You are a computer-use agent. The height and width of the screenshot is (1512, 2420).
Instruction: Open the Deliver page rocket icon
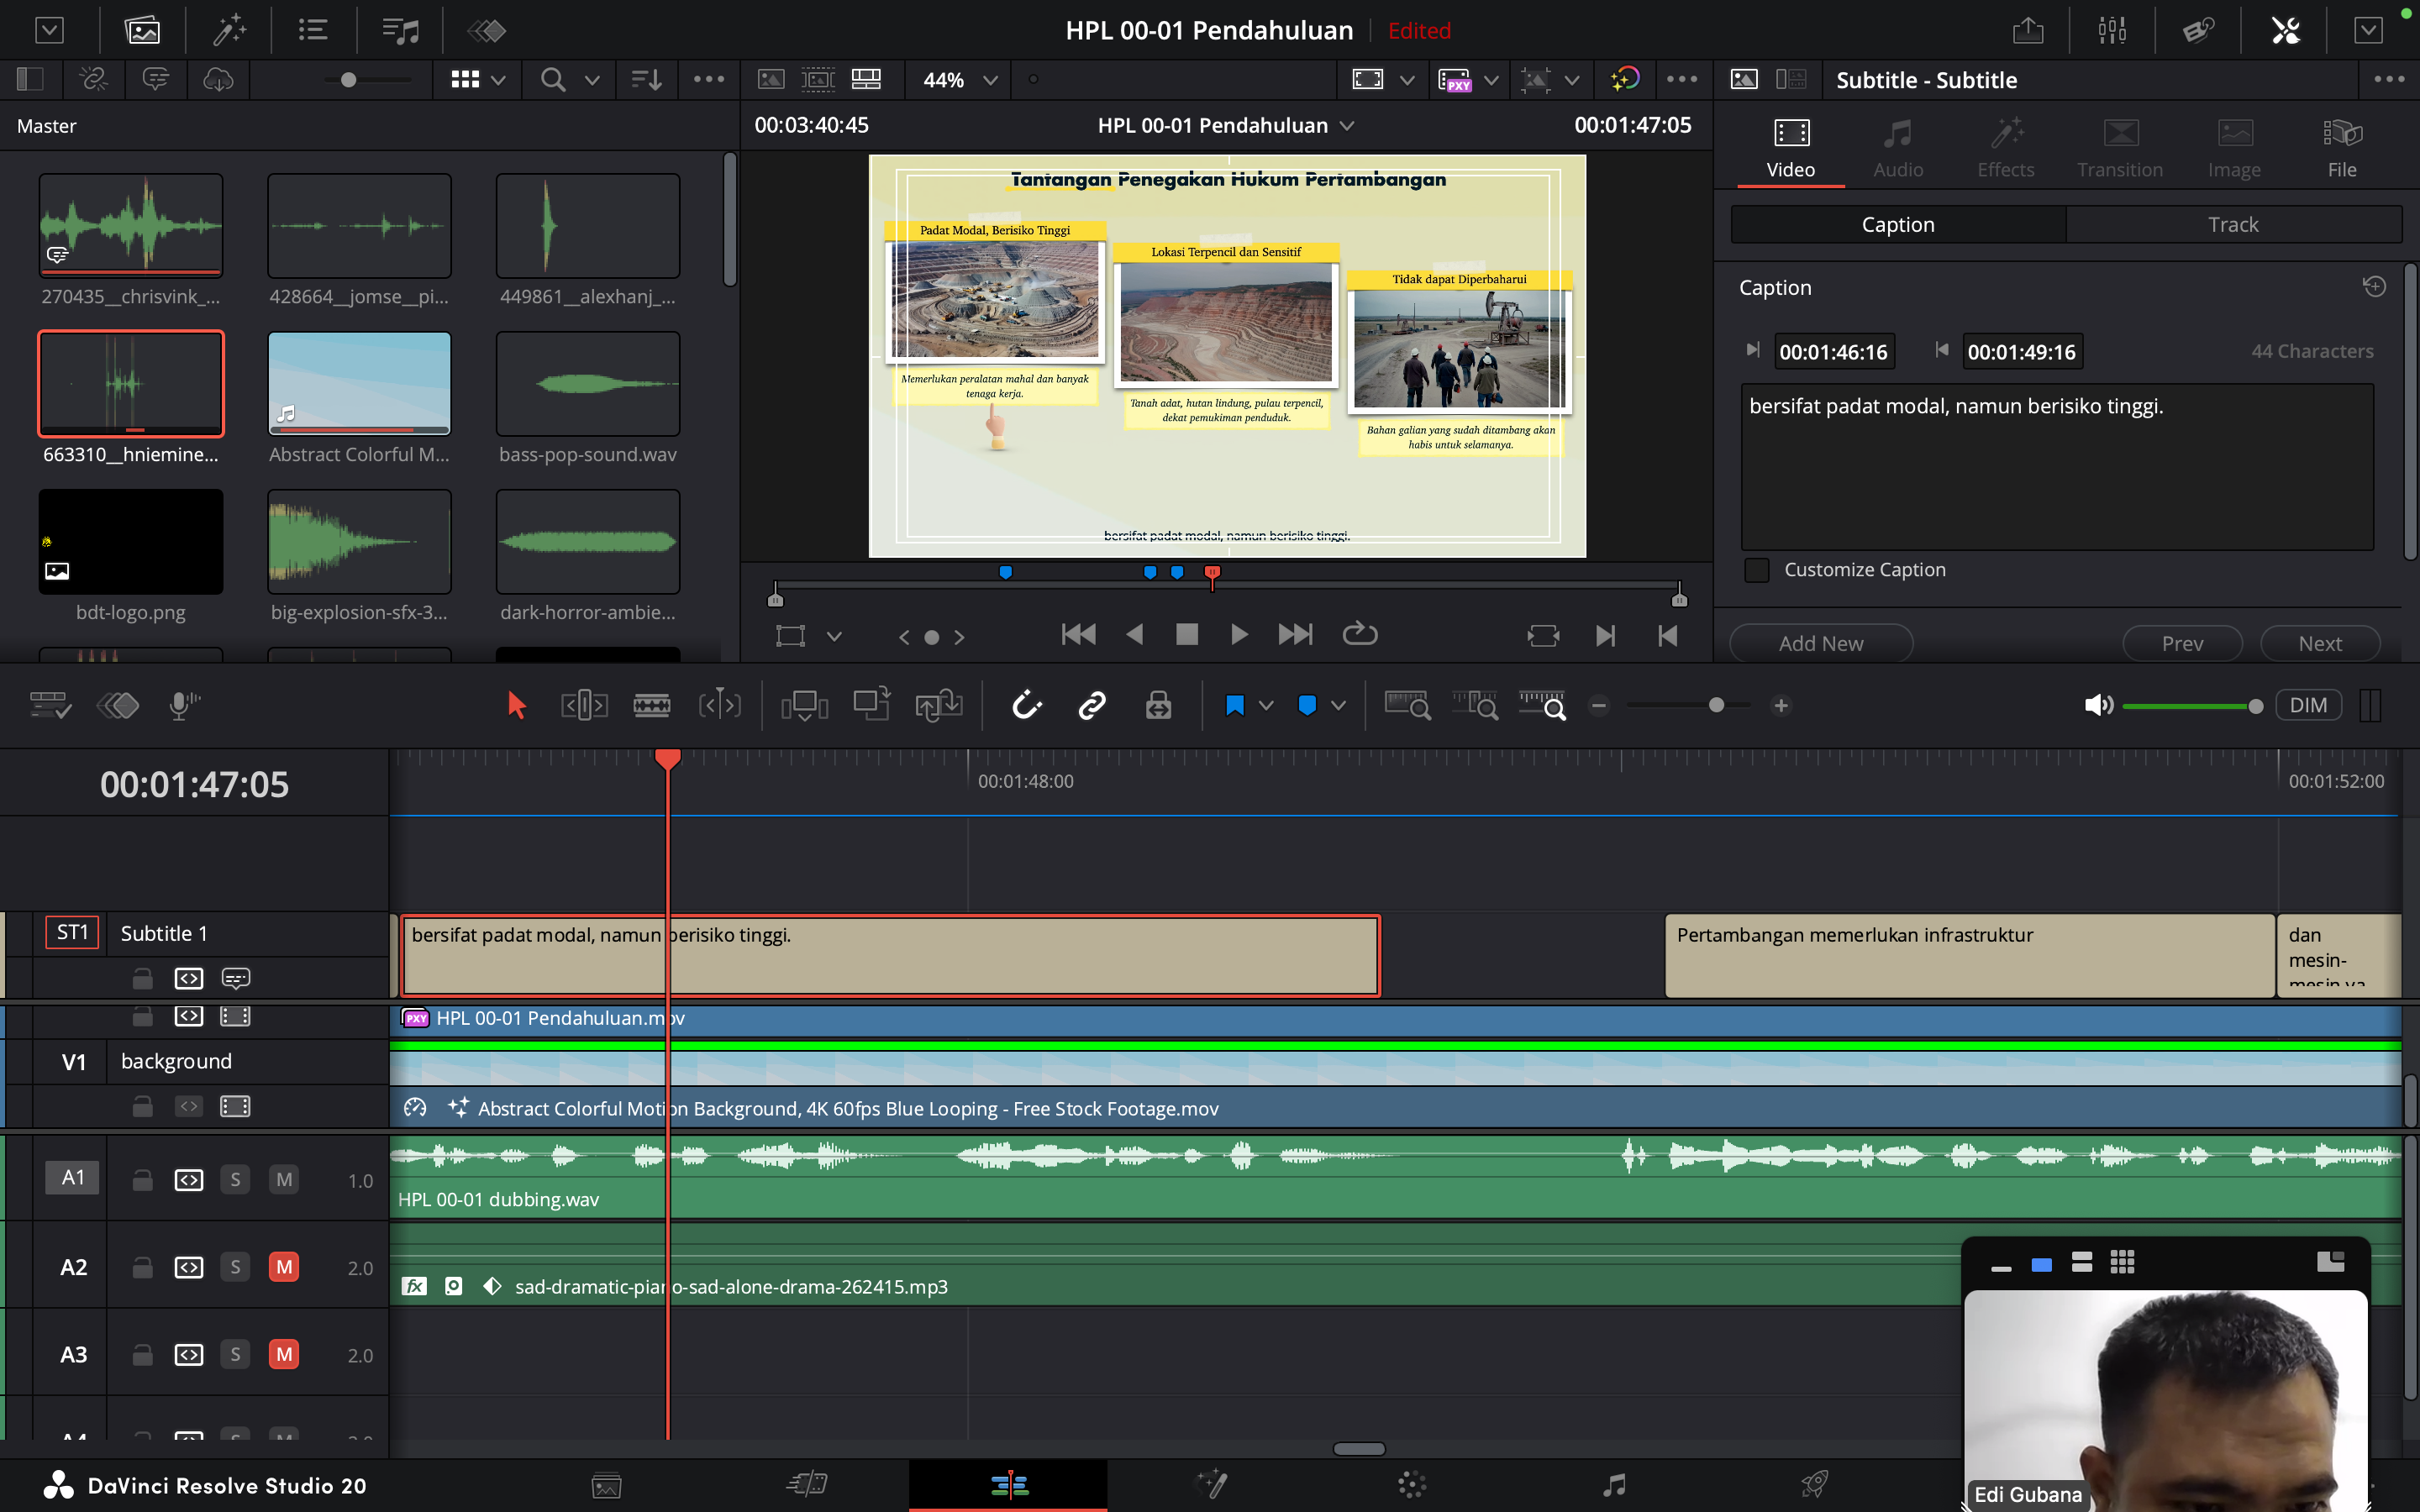tap(1814, 1485)
